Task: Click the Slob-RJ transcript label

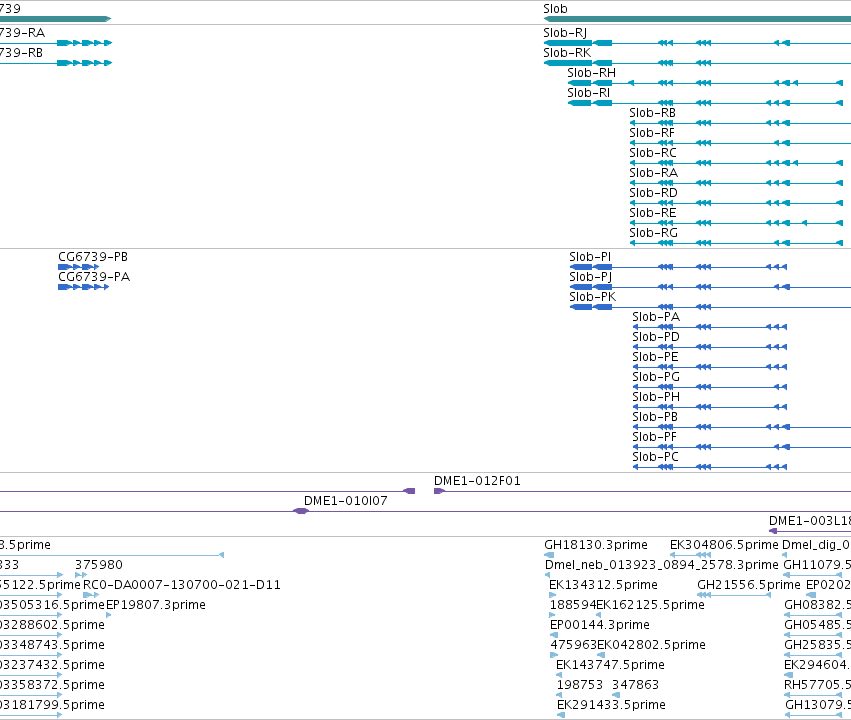Action: 565,33
